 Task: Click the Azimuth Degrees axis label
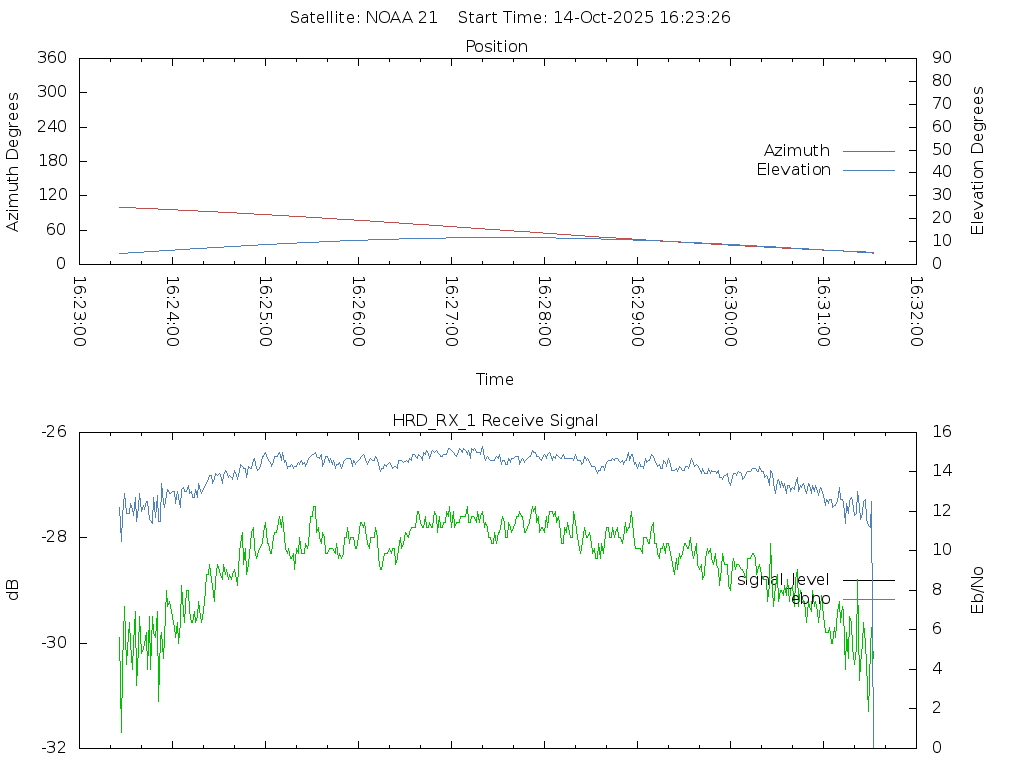pyautogui.click(x=14, y=161)
